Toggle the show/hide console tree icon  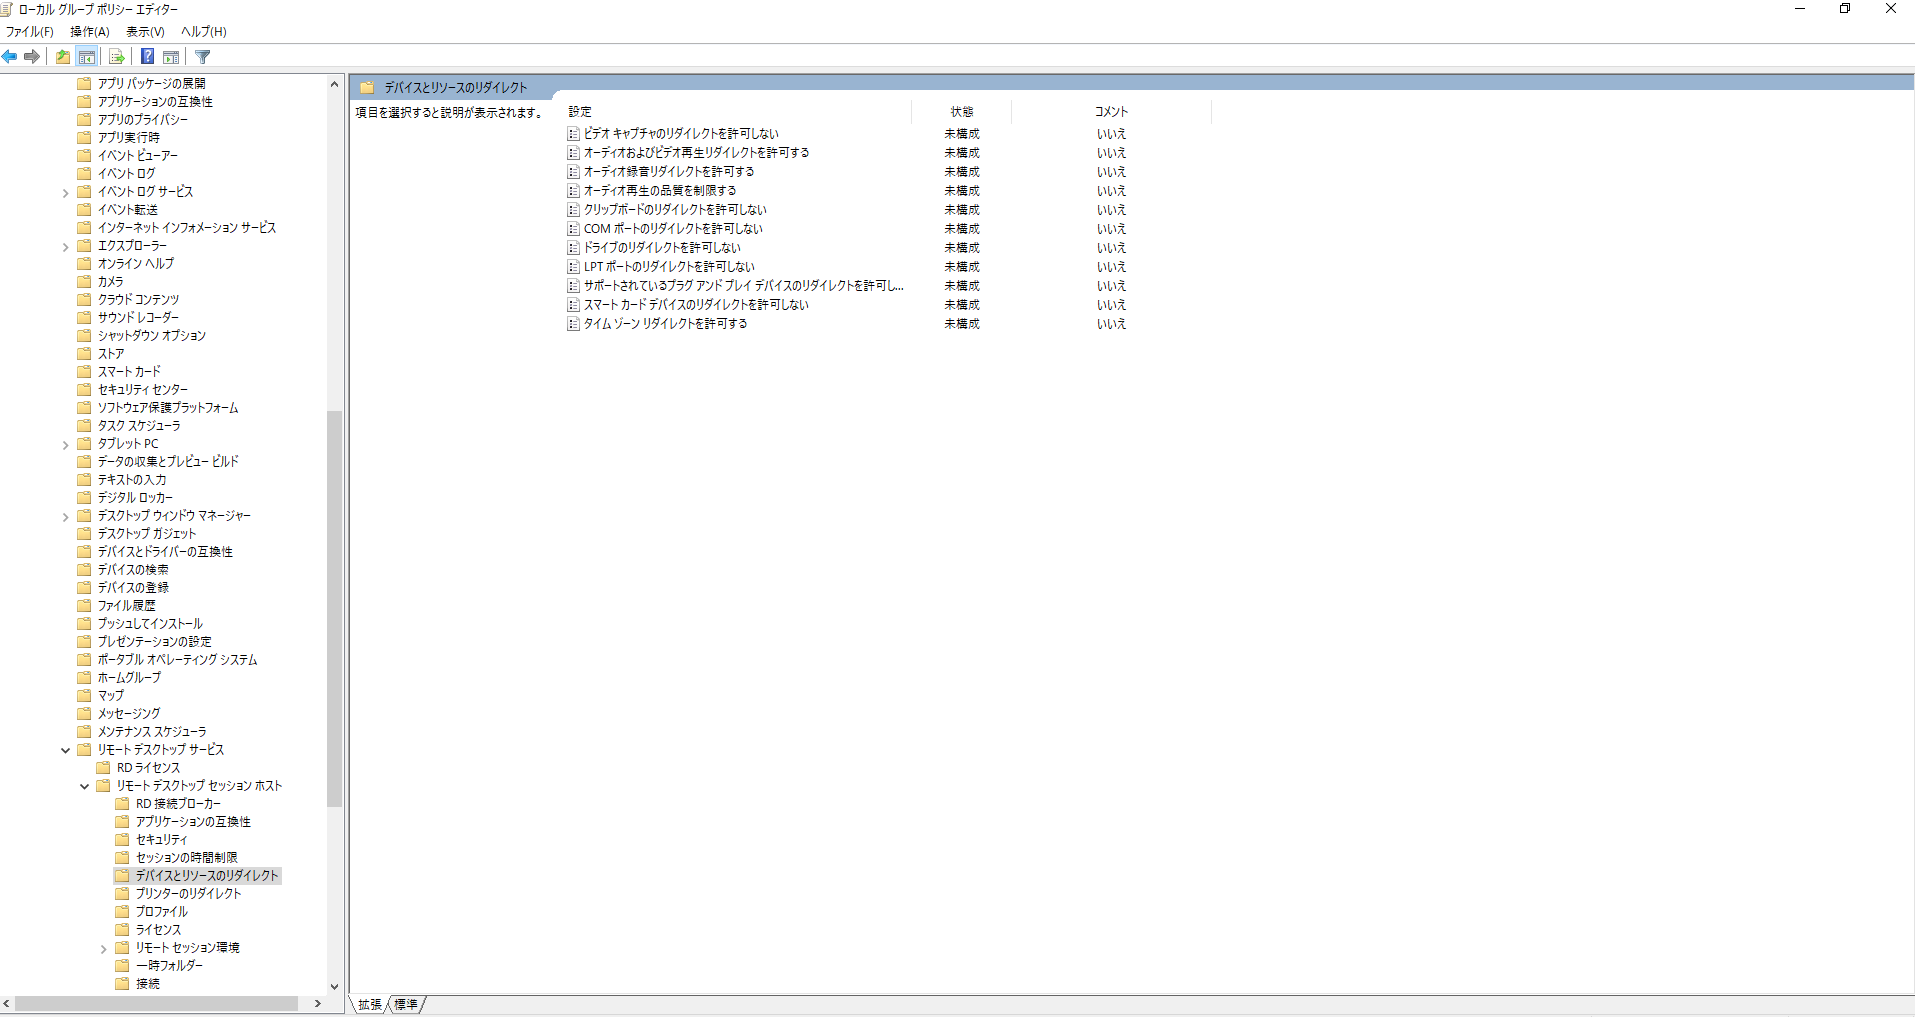click(87, 56)
